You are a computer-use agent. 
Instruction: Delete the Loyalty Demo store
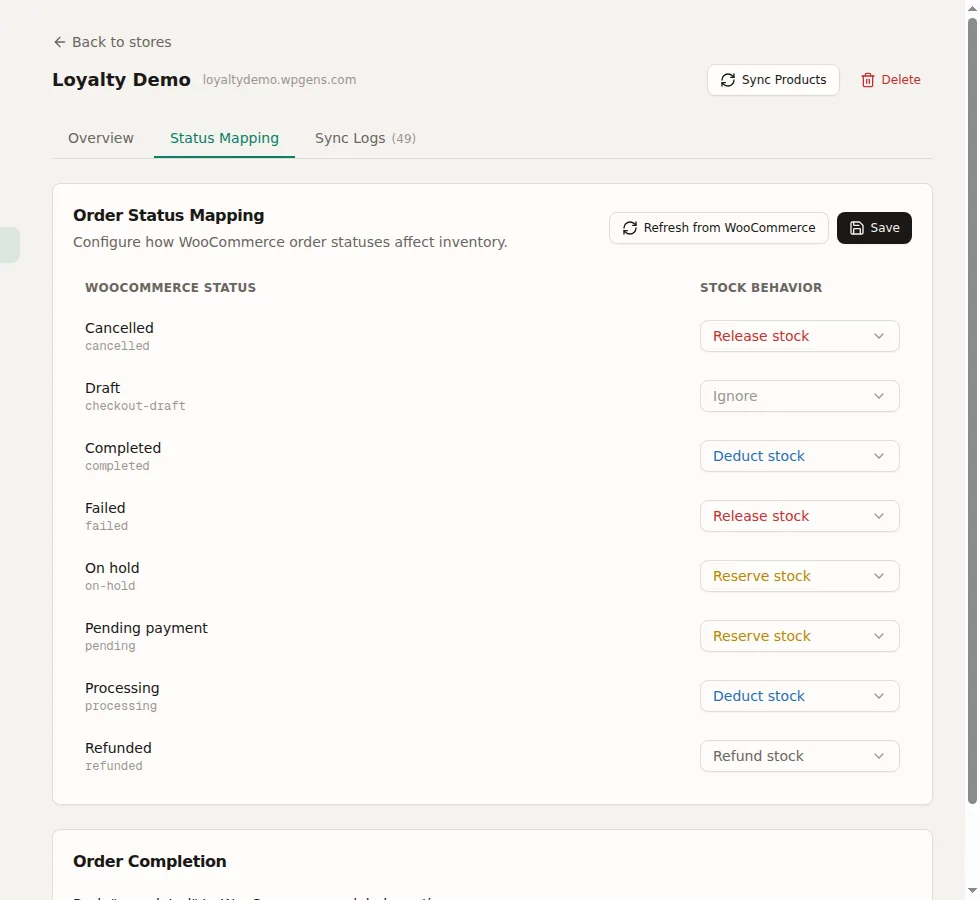click(x=891, y=80)
